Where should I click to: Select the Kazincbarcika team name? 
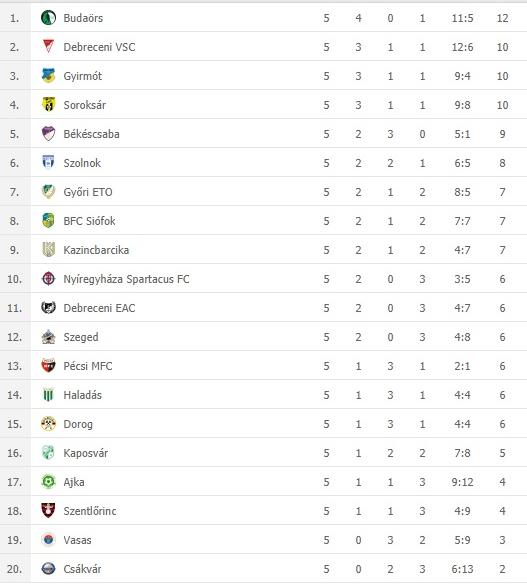tap(96, 250)
